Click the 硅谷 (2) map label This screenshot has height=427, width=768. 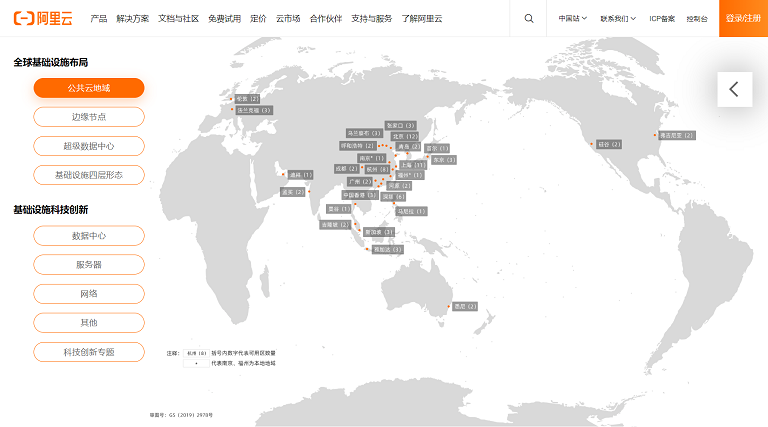pos(609,144)
